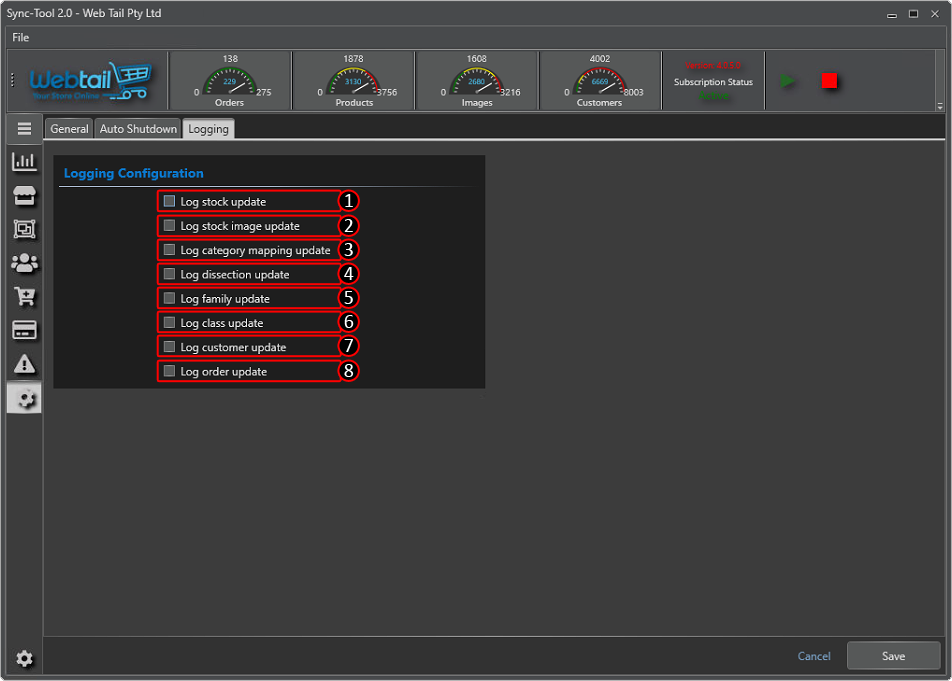Enable the Log stock update checkbox
Image resolution: width=952 pixels, height=681 pixels.
[x=170, y=201]
